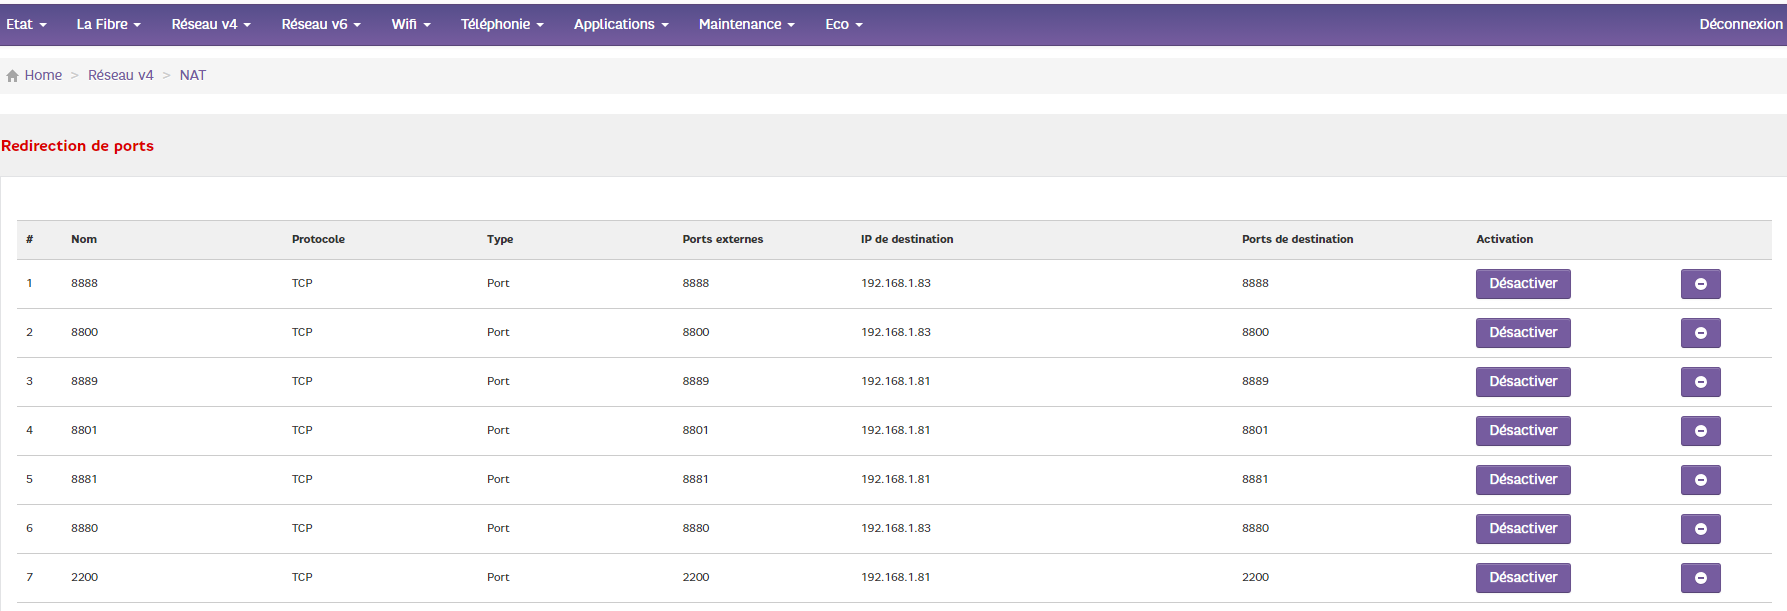Open the Applications menu
Image resolution: width=1787 pixels, height=611 pixels.
click(620, 24)
